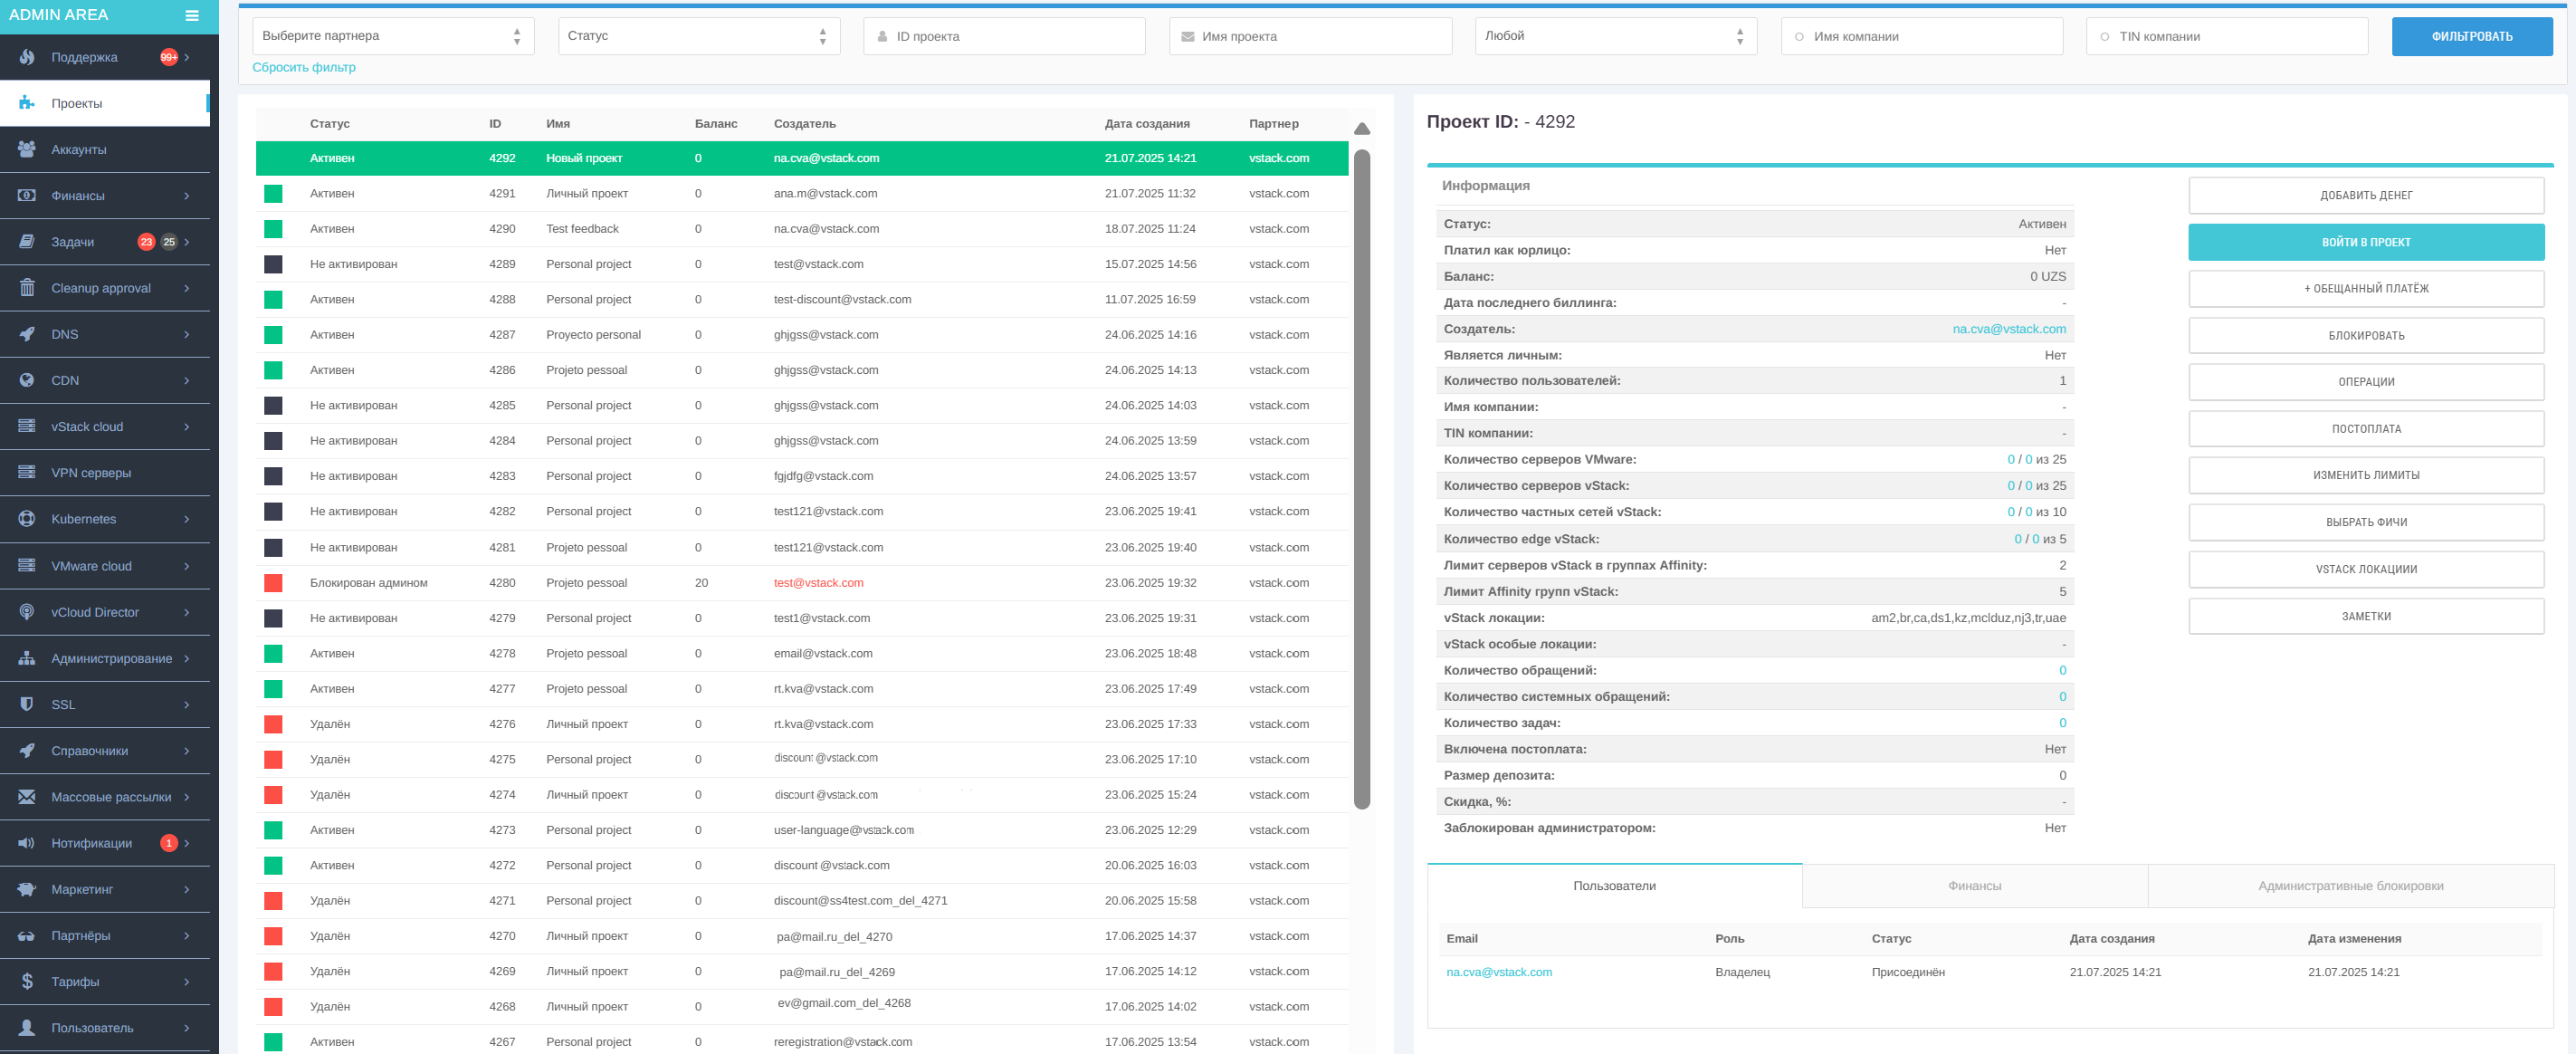
Task: Click the Поддержка sidebar icon
Action: [x=27, y=57]
